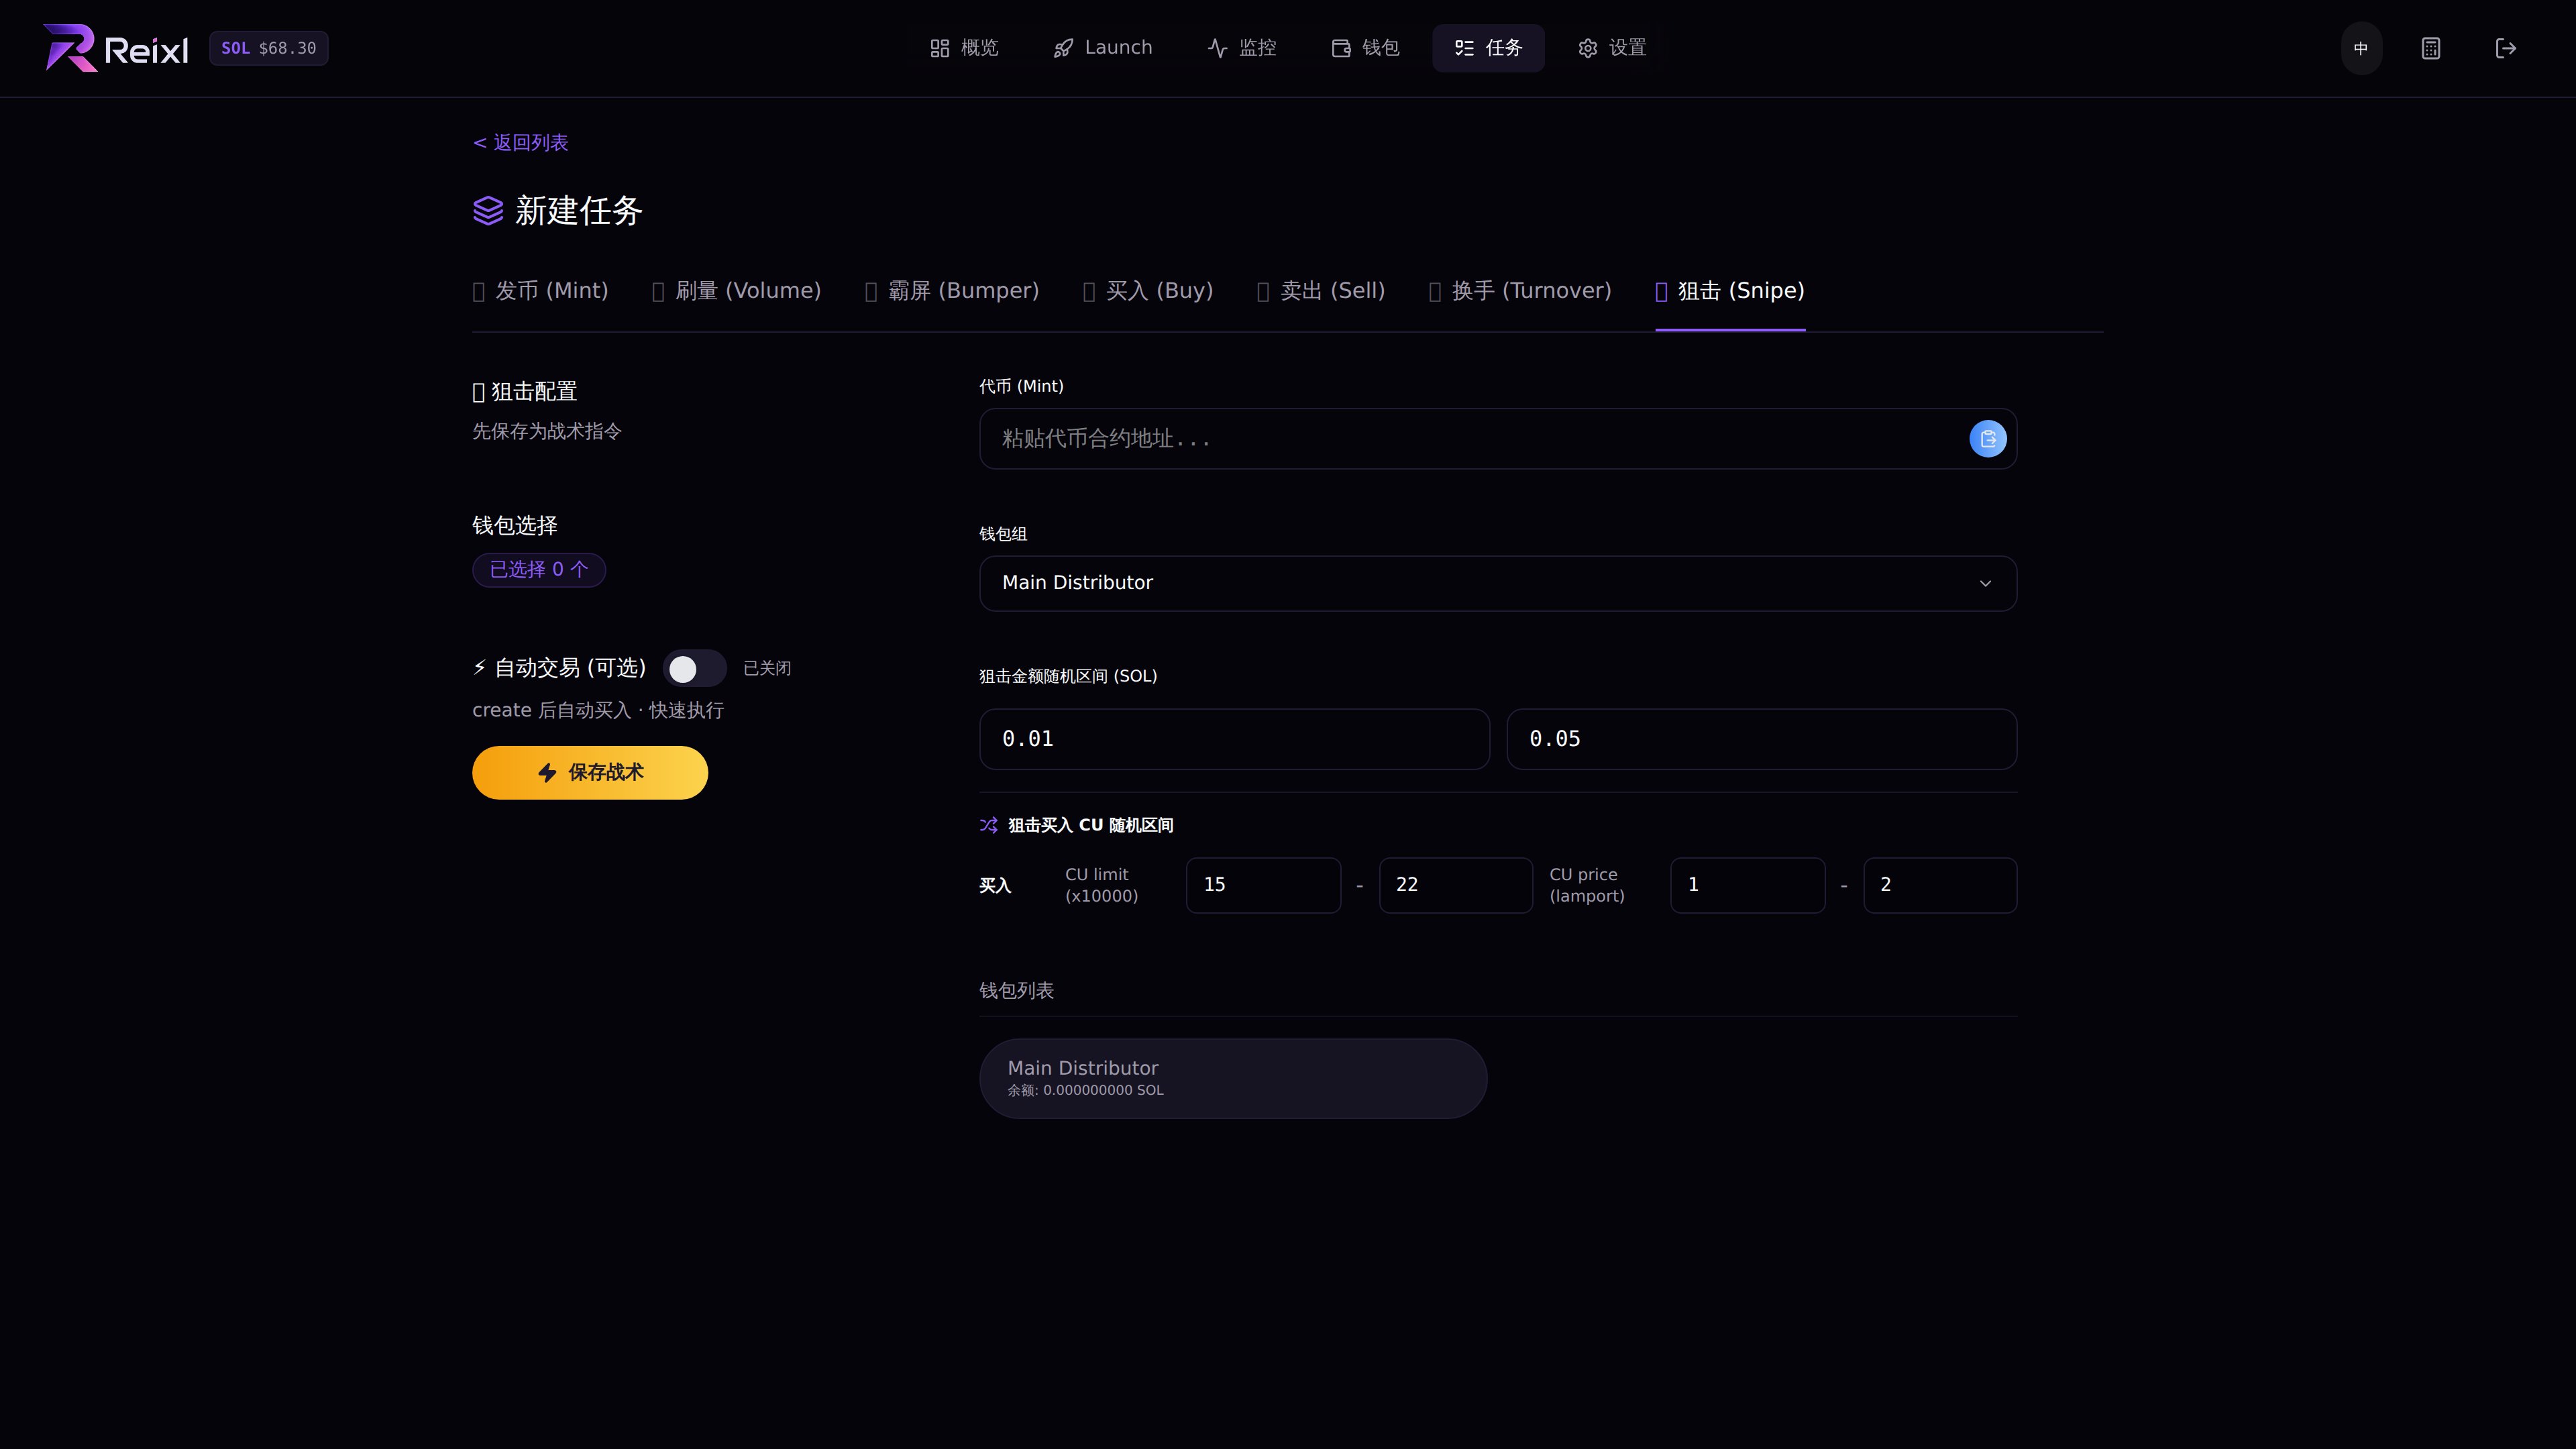The image size is (2576, 1449).
Task: Open the 设置 nav tab
Action: (x=1612, y=48)
